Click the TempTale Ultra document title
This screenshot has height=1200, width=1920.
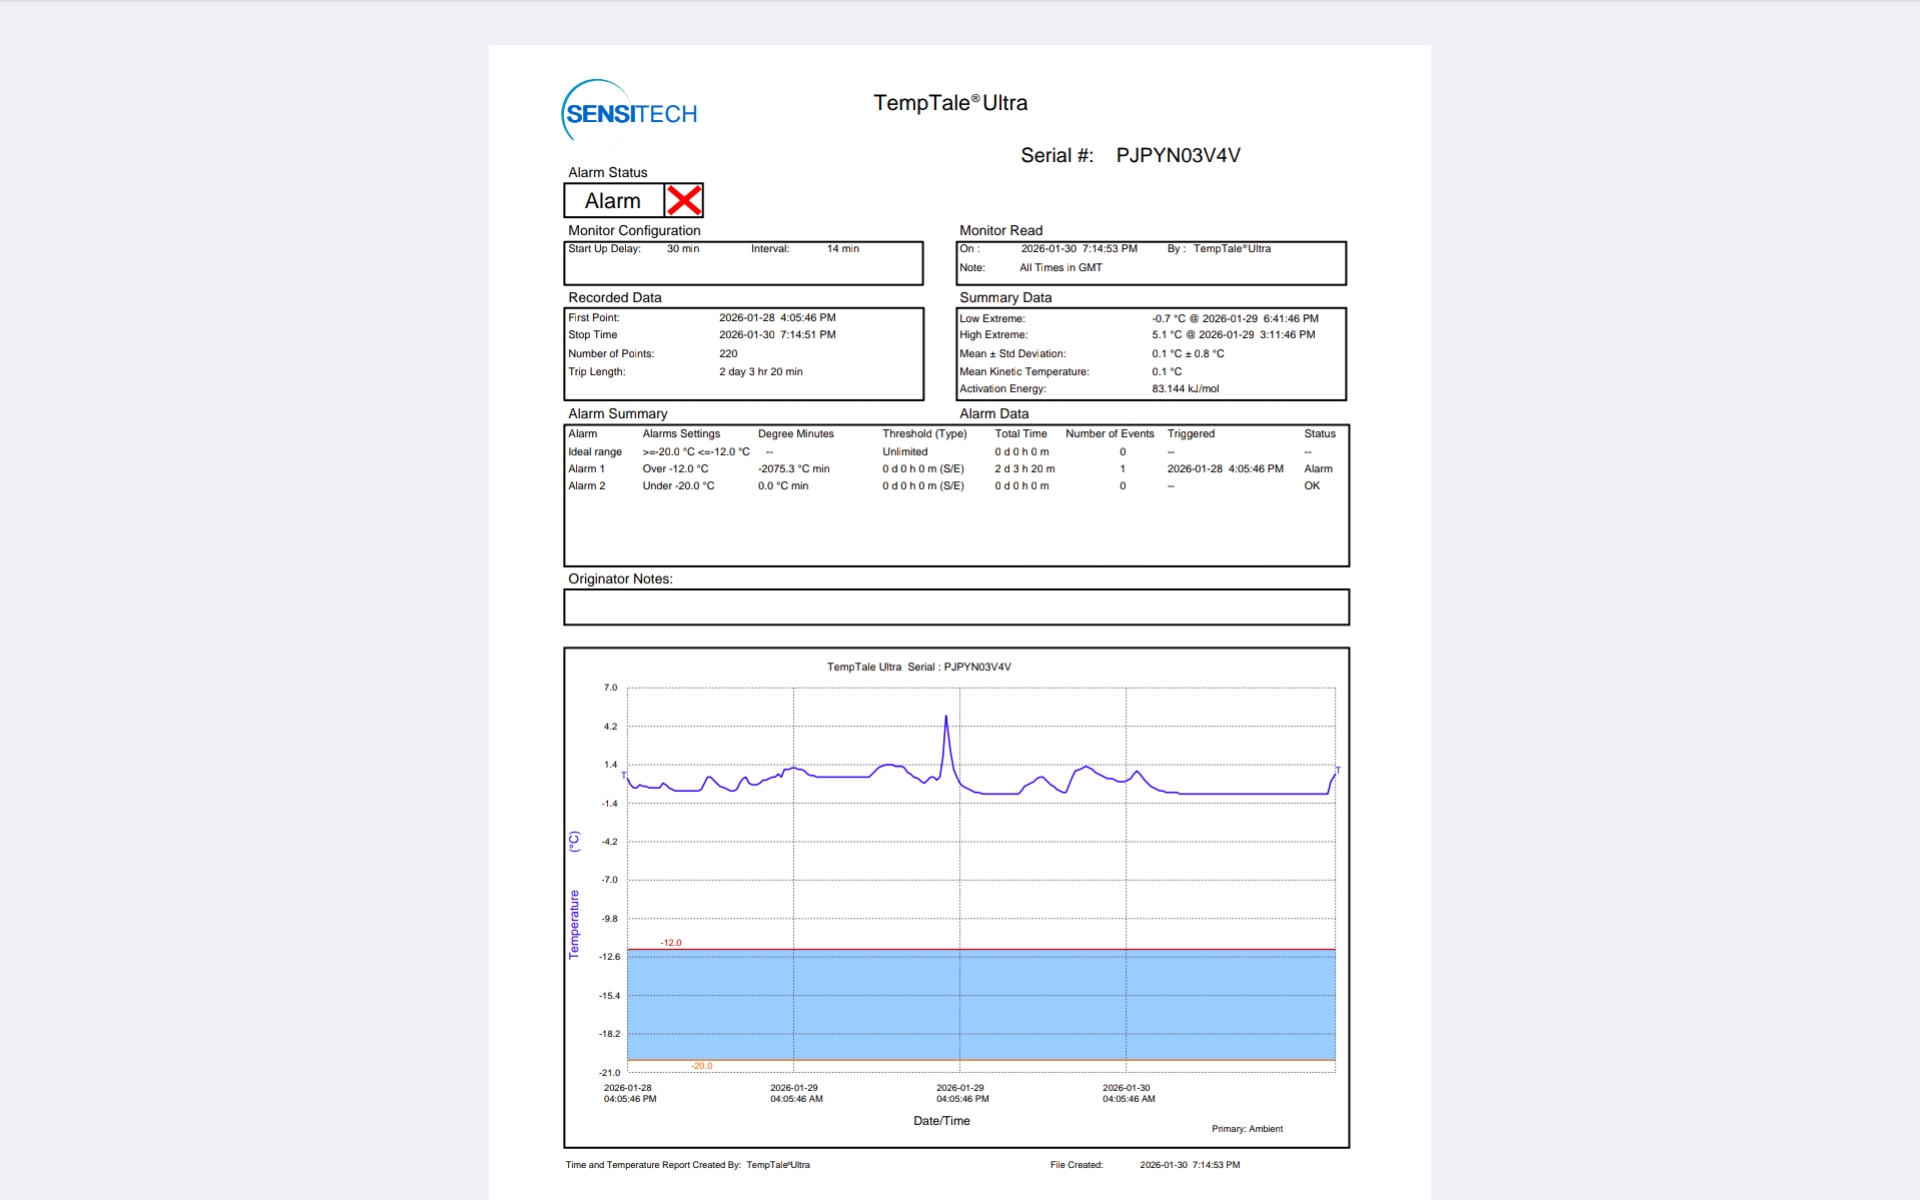[x=950, y=103]
